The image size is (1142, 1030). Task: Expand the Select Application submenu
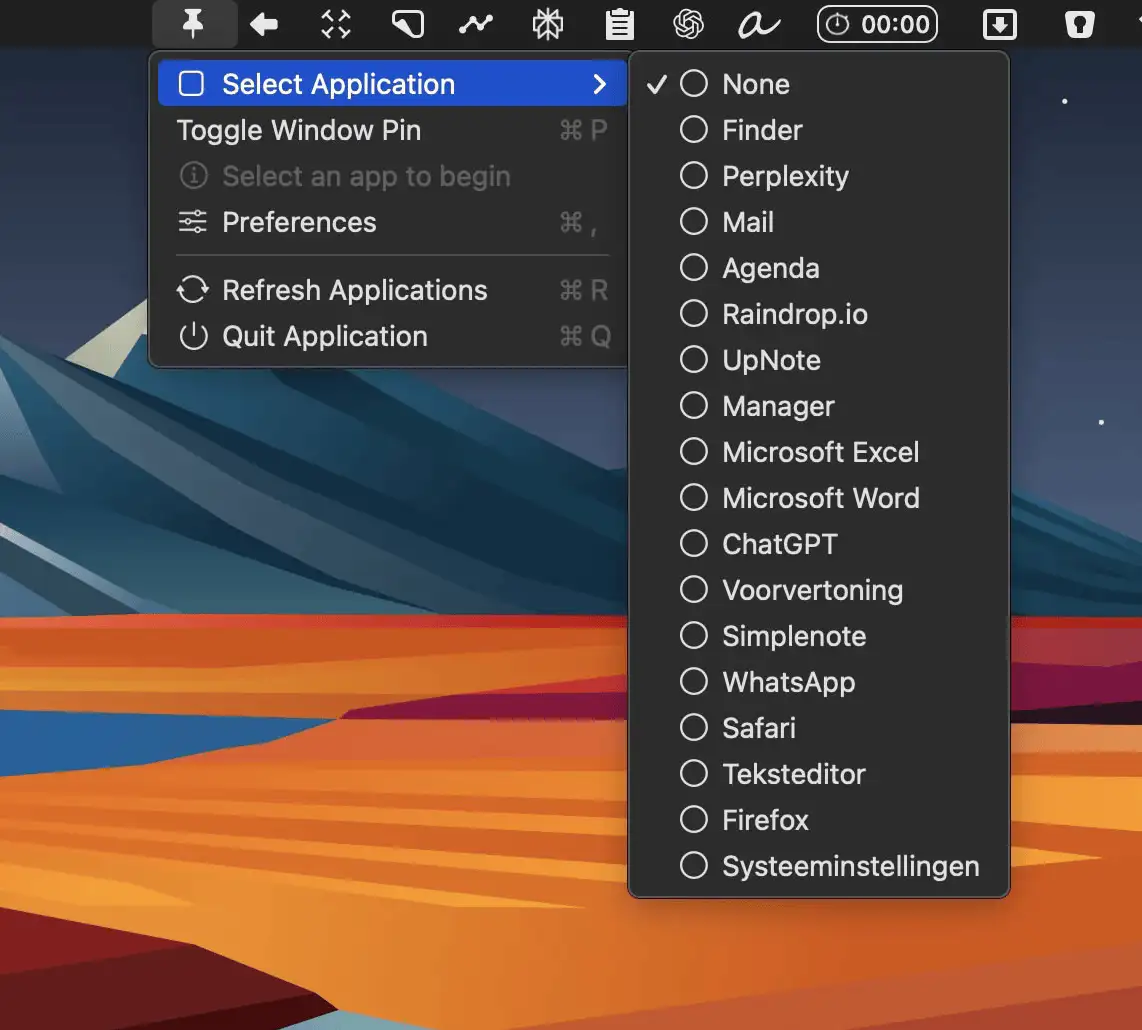click(x=393, y=84)
